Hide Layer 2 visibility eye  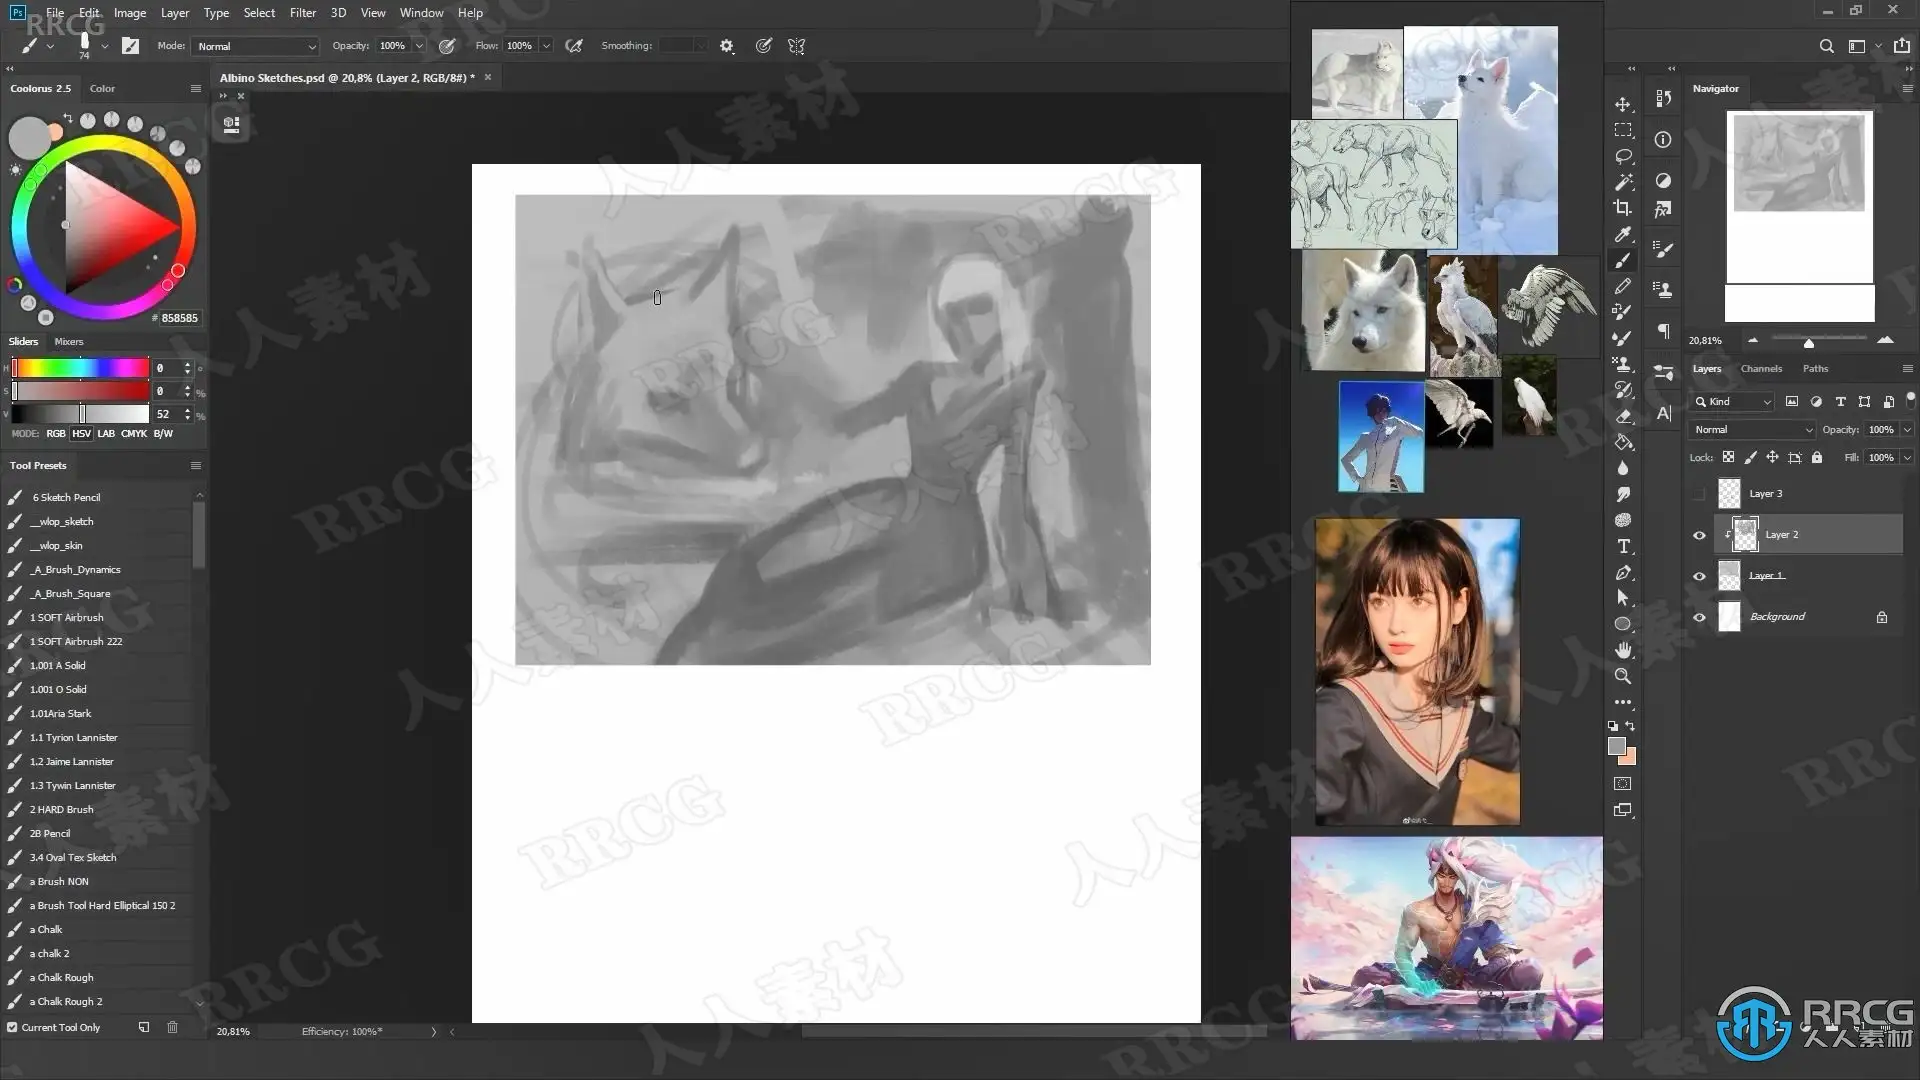tap(1699, 535)
